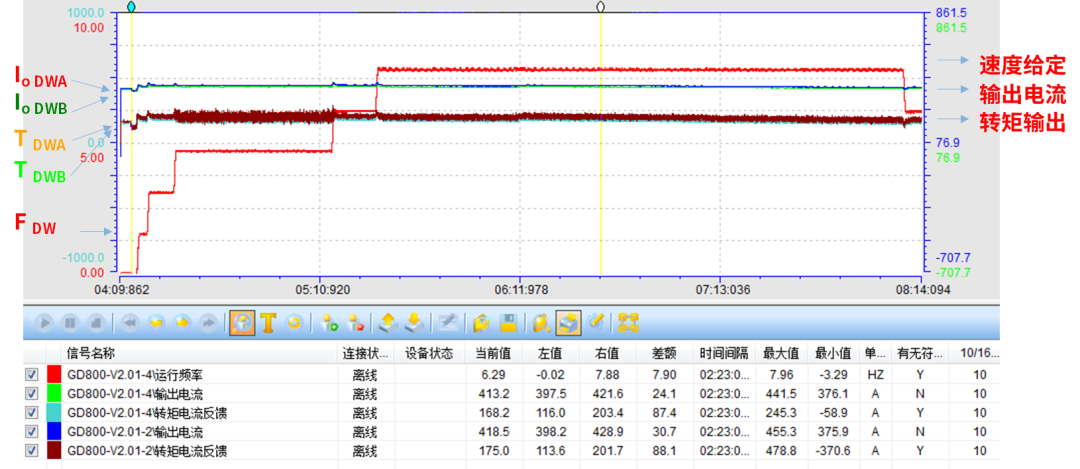Click the 最大值 column header

781,353
